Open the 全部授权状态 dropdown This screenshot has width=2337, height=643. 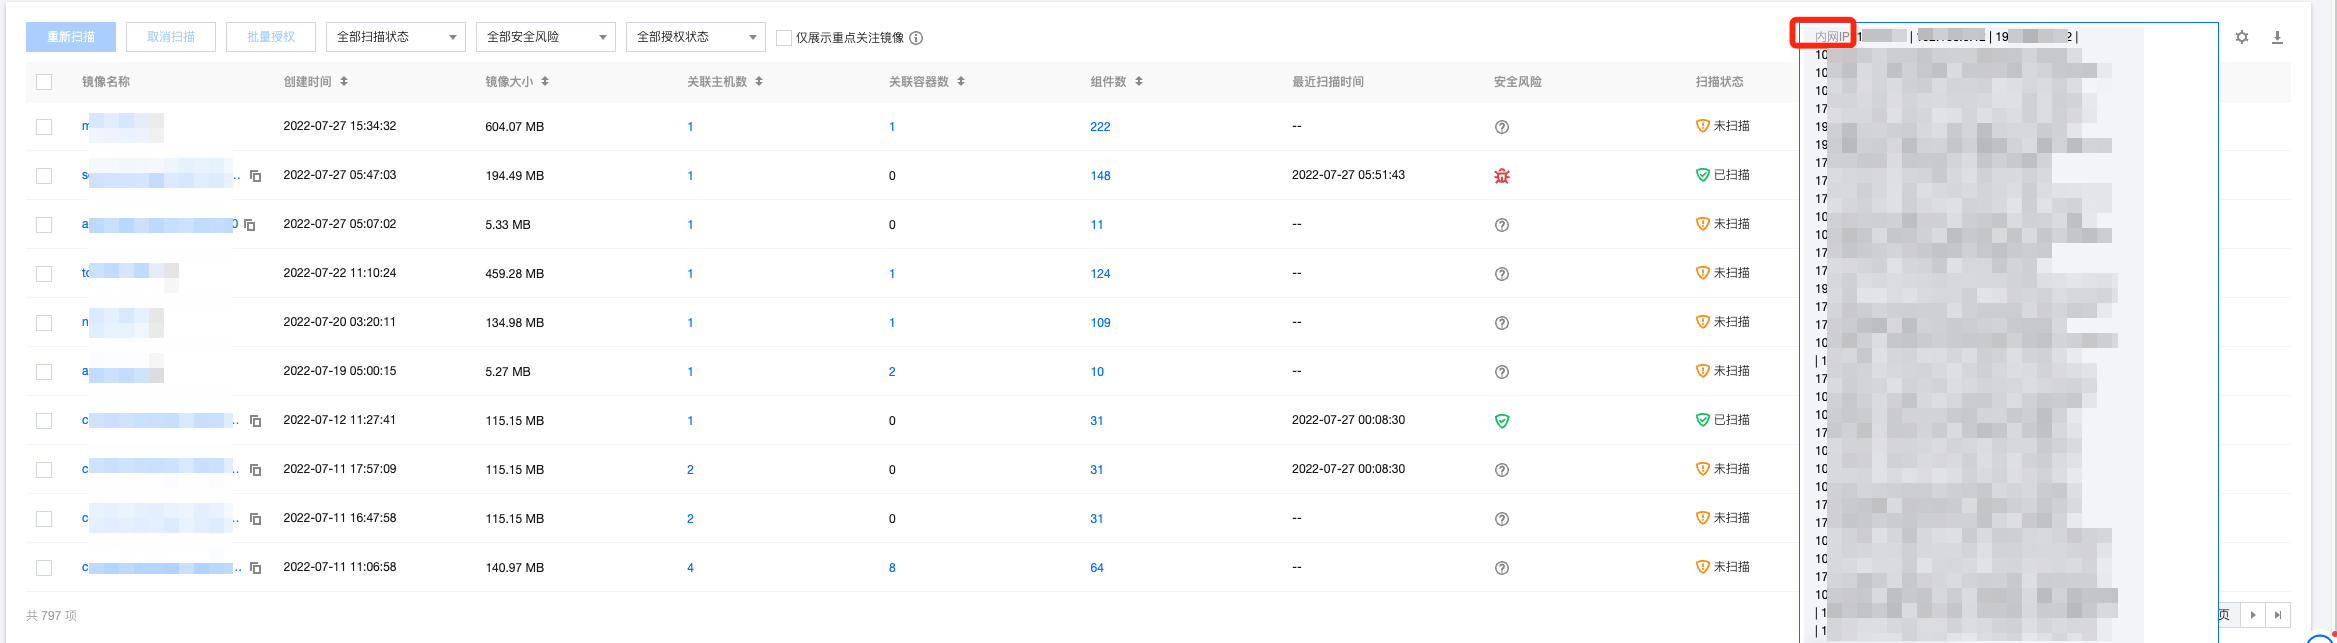pos(696,37)
